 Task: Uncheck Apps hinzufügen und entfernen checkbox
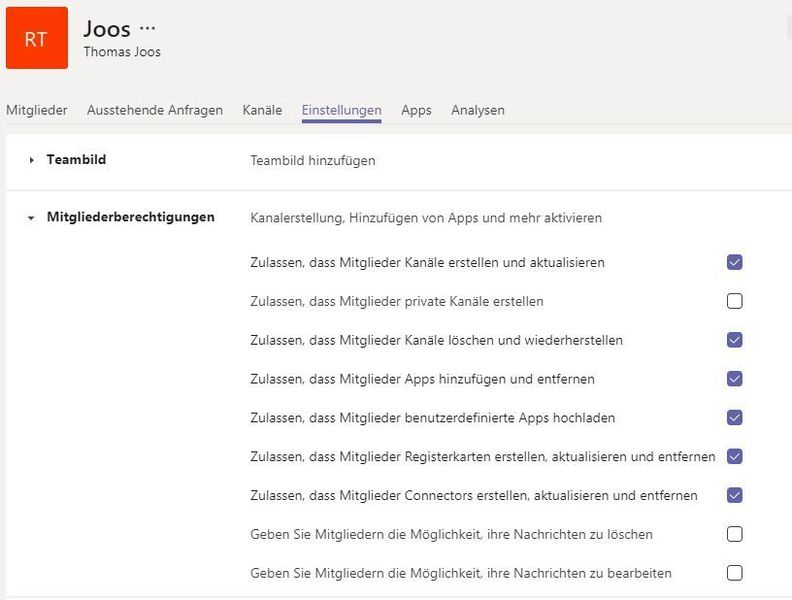(x=734, y=379)
